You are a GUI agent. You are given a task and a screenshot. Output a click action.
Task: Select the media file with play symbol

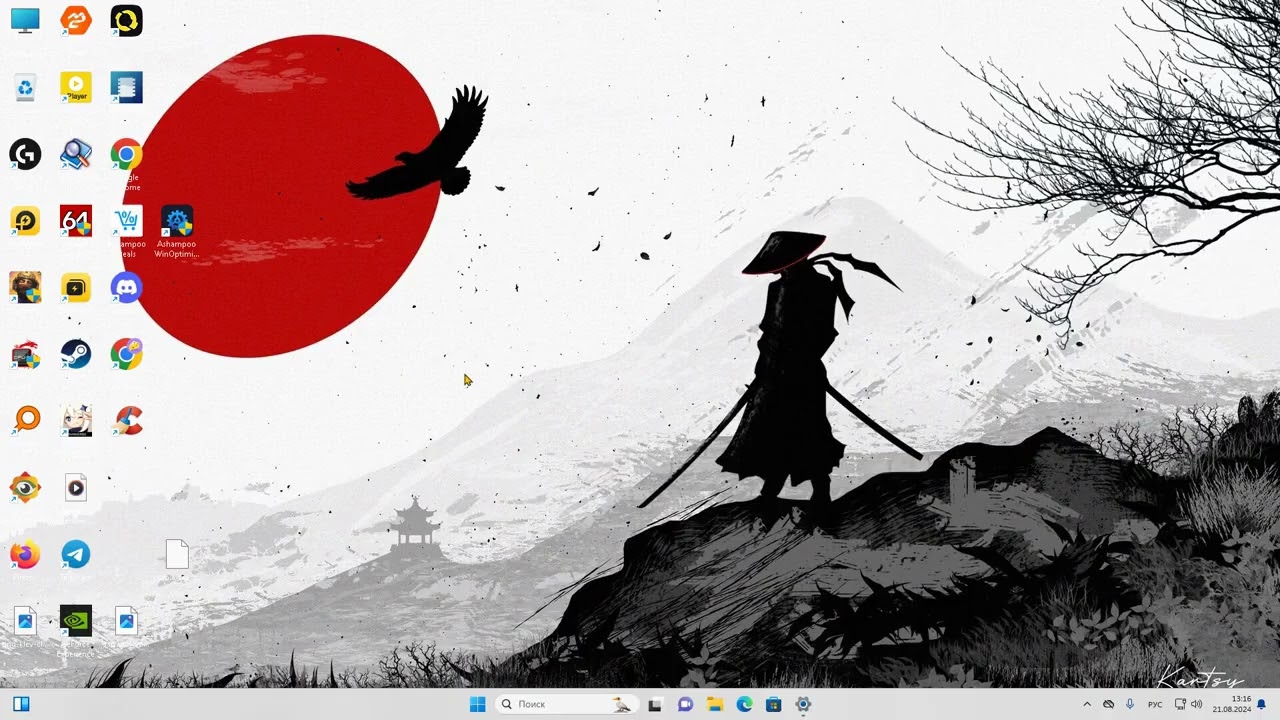pyautogui.click(x=76, y=488)
